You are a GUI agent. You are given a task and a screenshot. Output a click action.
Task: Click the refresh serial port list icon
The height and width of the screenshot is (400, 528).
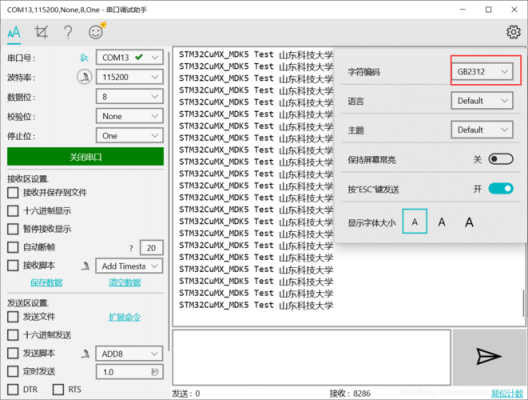pyautogui.click(x=84, y=58)
